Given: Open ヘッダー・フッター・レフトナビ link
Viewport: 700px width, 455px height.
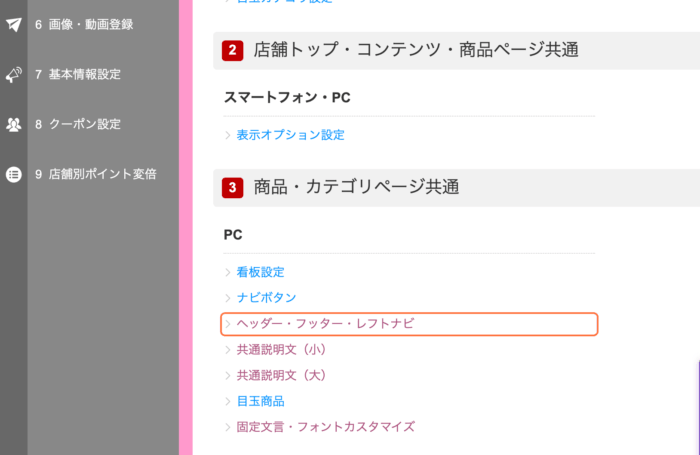Looking at the screenshot, I should pos(325,324).
